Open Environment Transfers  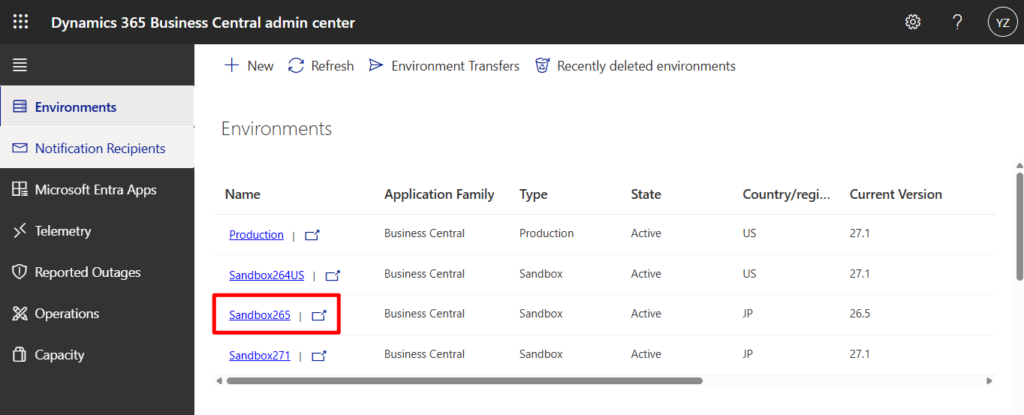(444, 65)
